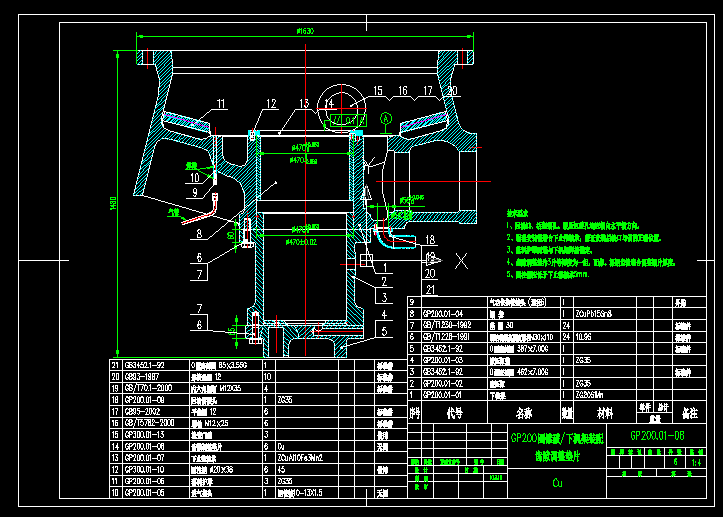Click code 'GP200.01-02' in parts list
Viewport: 723px width, 517px height.
[443, 384]
